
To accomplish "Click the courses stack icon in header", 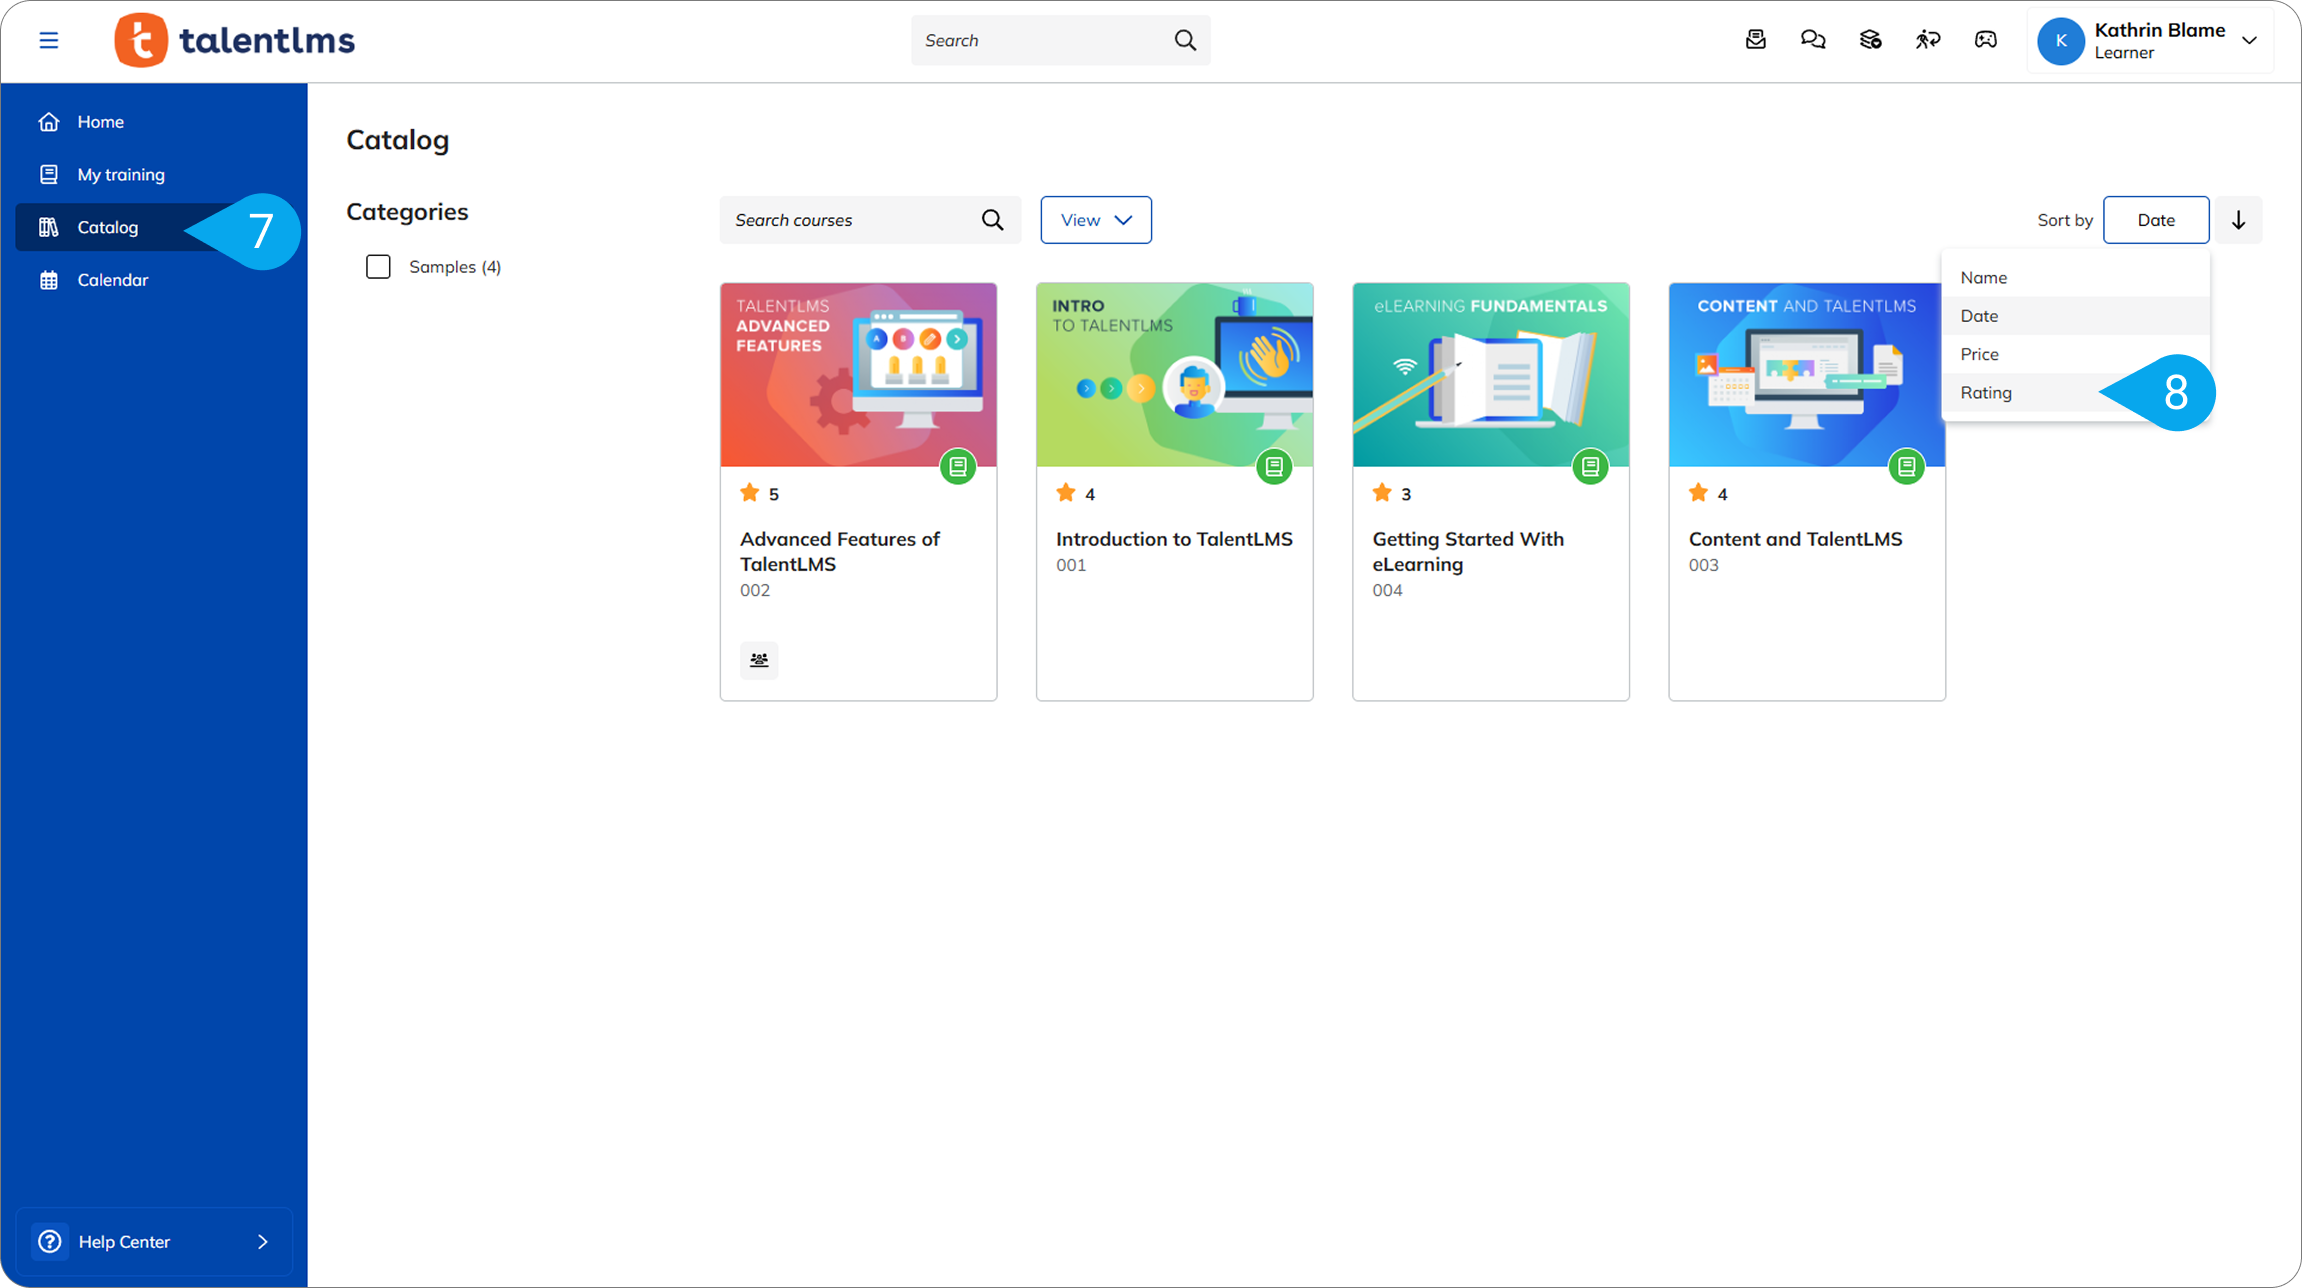I will (x=1870, y=40).
